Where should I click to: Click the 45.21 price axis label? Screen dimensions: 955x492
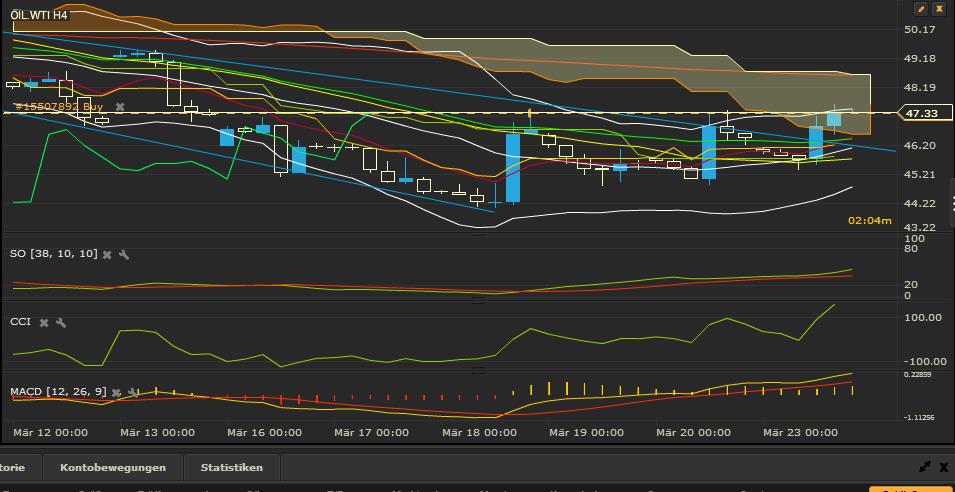tap(920, 175)
